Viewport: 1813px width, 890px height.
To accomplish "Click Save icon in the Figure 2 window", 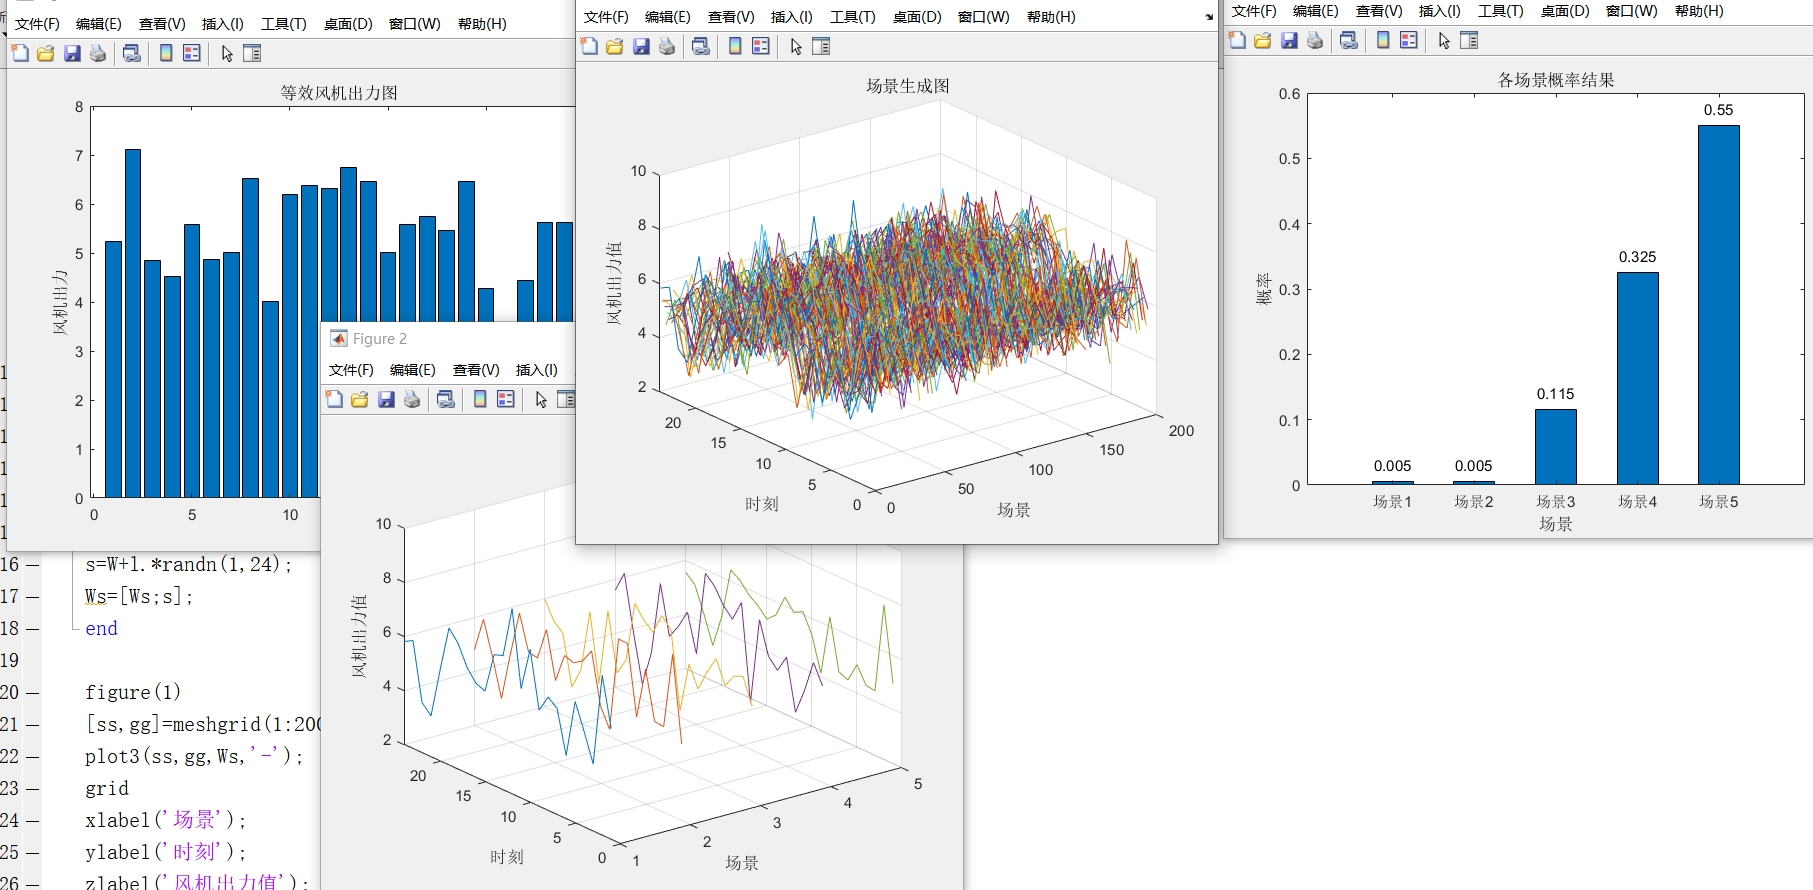I will pyautogui.click(x=386, y=399).
